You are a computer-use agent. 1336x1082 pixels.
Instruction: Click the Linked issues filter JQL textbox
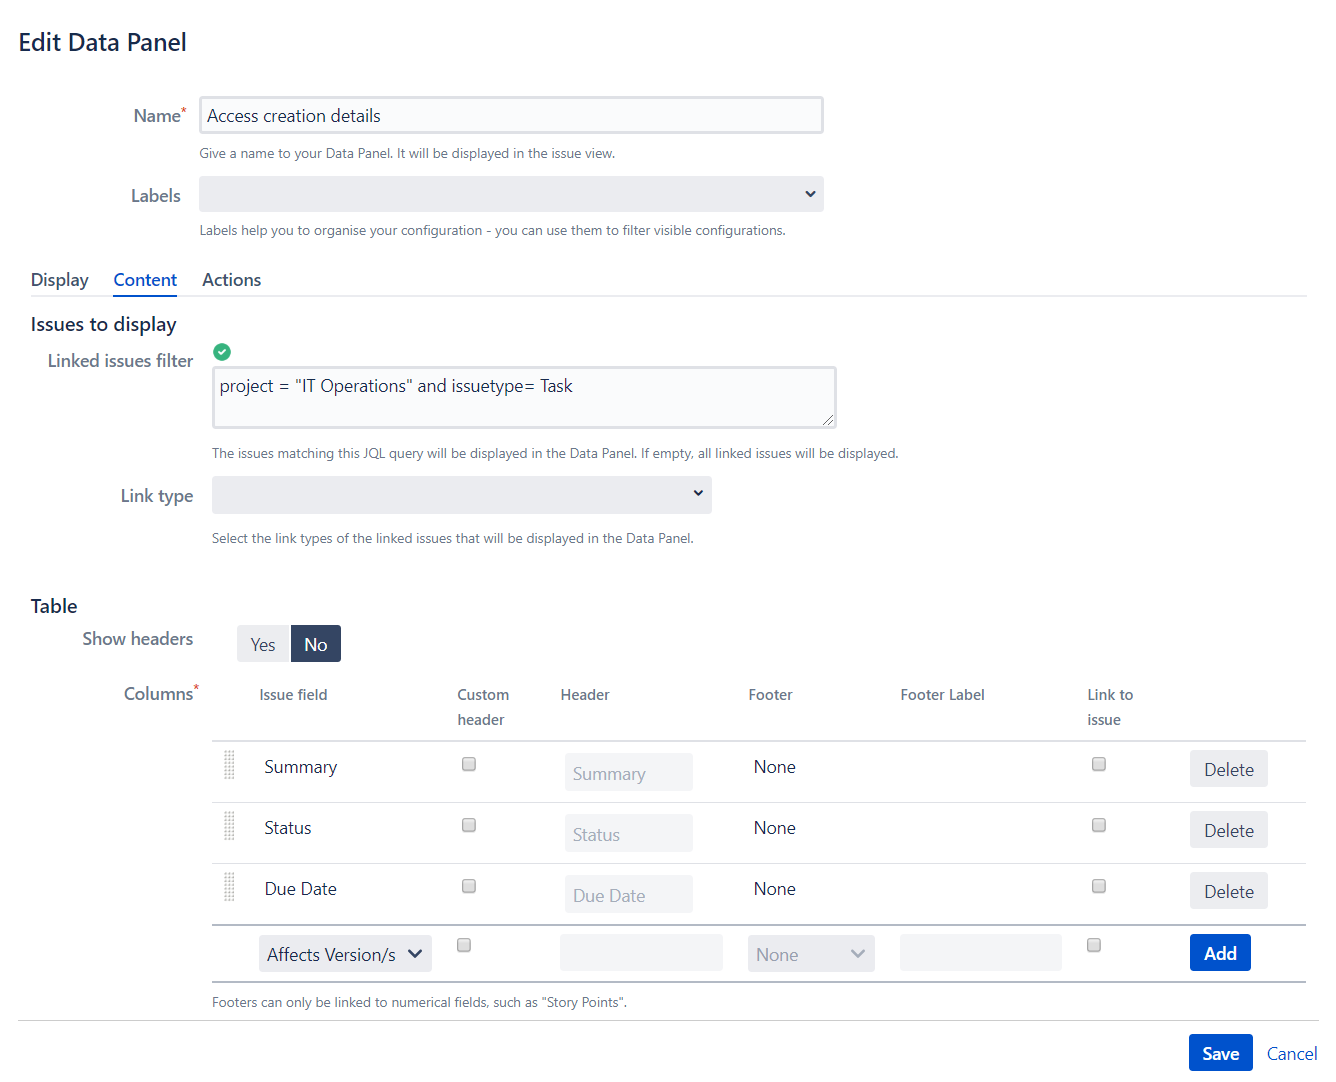[523, 398]
